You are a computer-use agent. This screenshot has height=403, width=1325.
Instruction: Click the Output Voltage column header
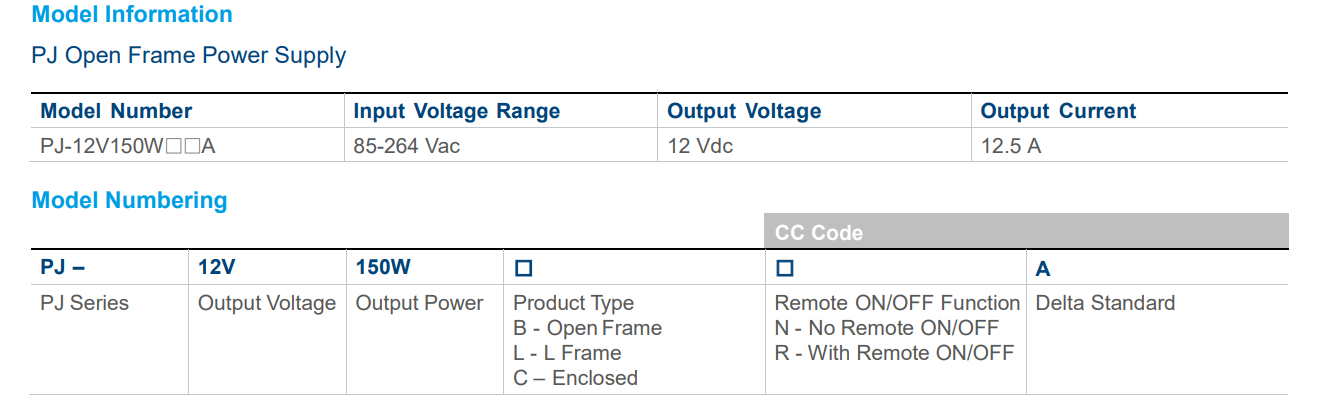[744, 111]
